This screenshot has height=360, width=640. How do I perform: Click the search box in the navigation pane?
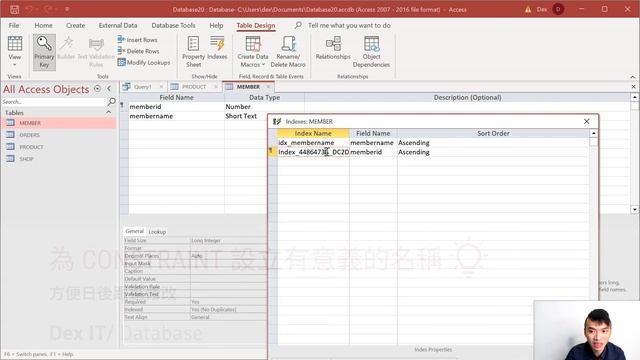pyautogui.click(x=53, y=102)
